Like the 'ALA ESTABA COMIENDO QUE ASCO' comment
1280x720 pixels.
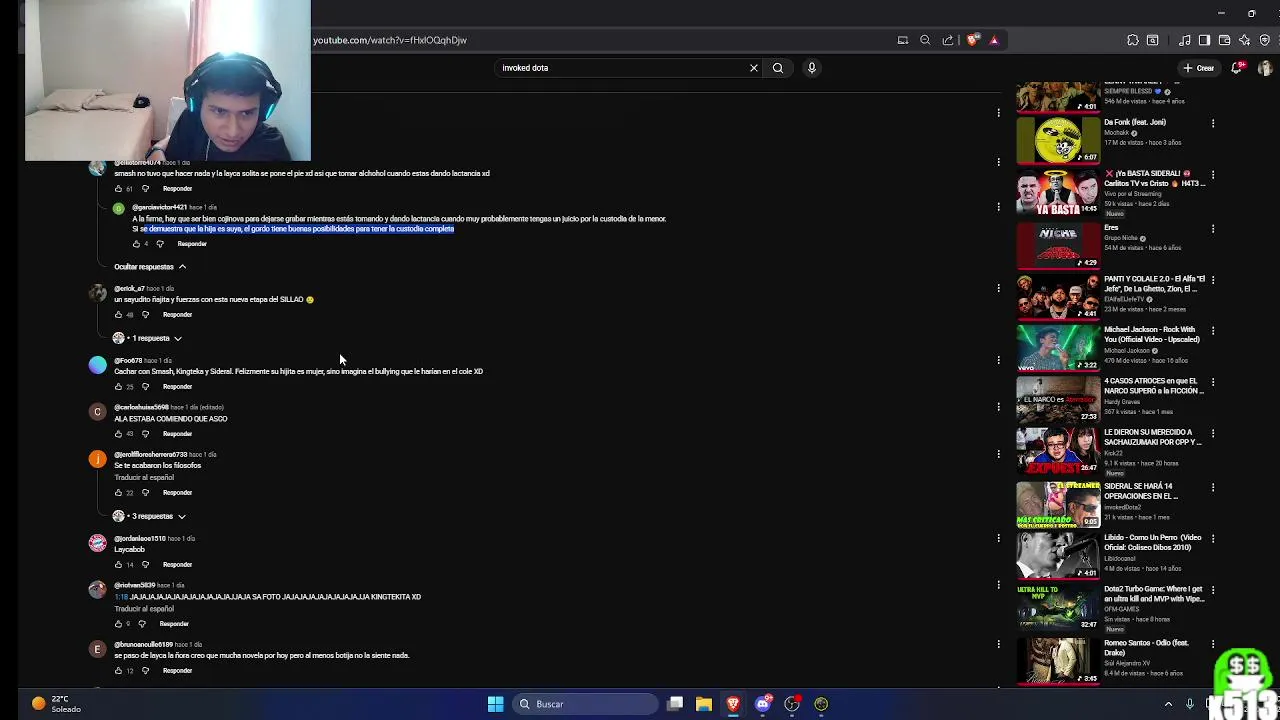pos(118,434)
